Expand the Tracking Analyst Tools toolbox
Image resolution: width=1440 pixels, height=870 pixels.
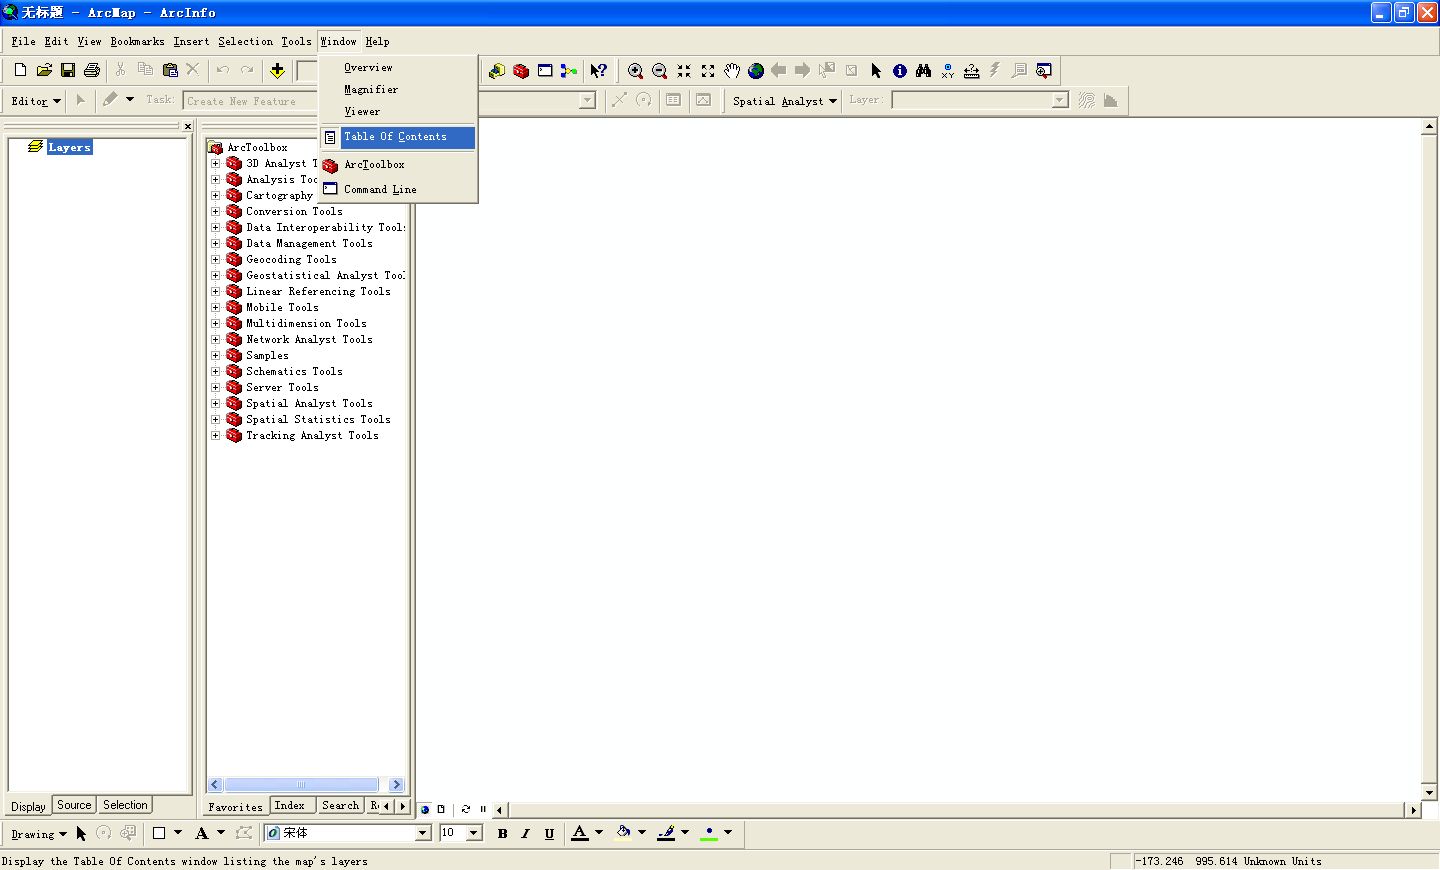pos(215,435)
